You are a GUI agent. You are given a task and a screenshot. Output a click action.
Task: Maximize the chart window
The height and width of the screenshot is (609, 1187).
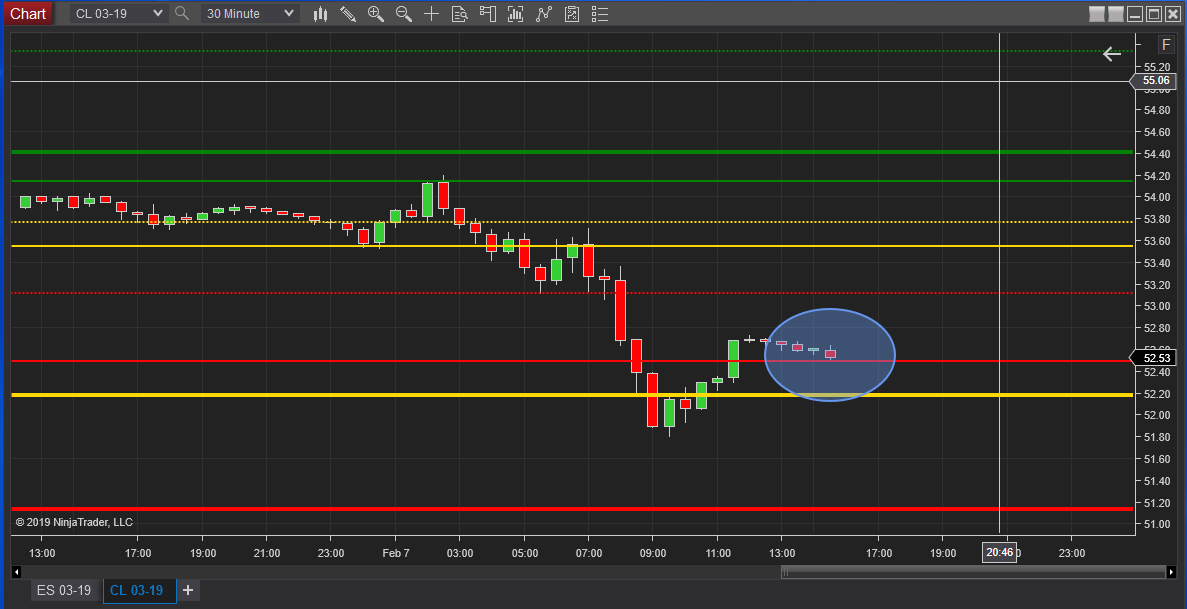click(1154, 14)
